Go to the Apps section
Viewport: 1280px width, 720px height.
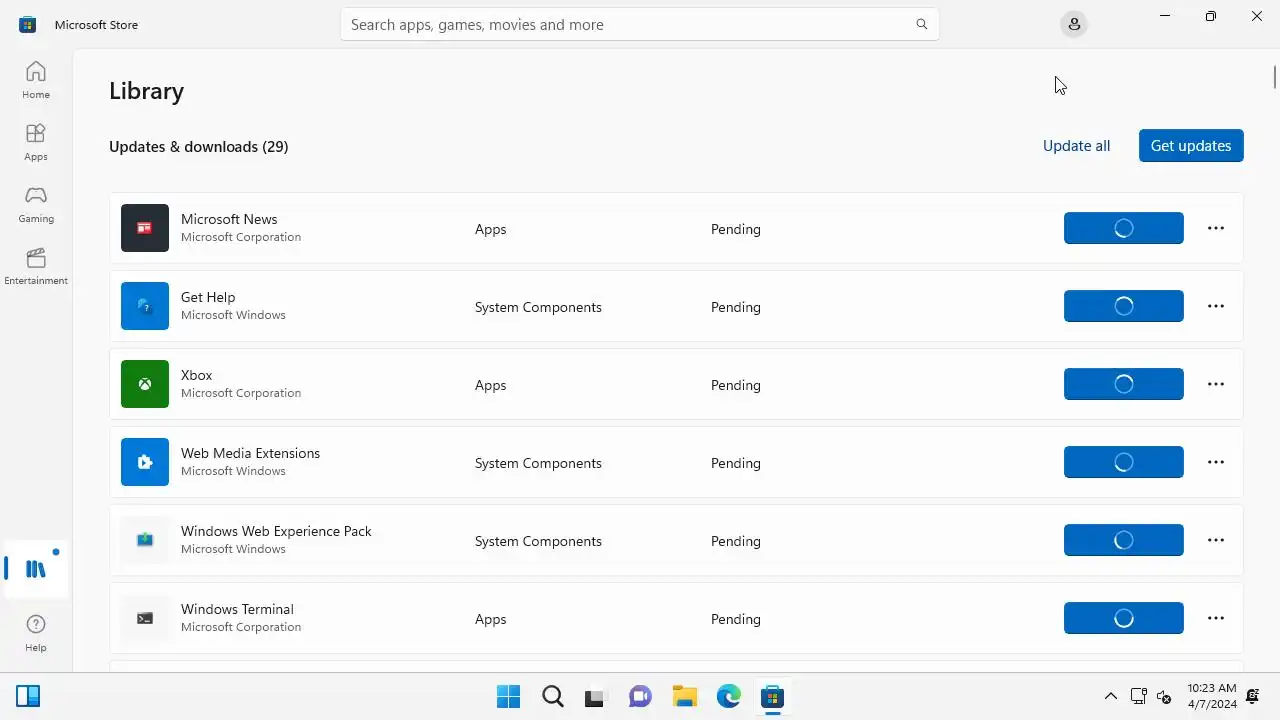(36, 142)
